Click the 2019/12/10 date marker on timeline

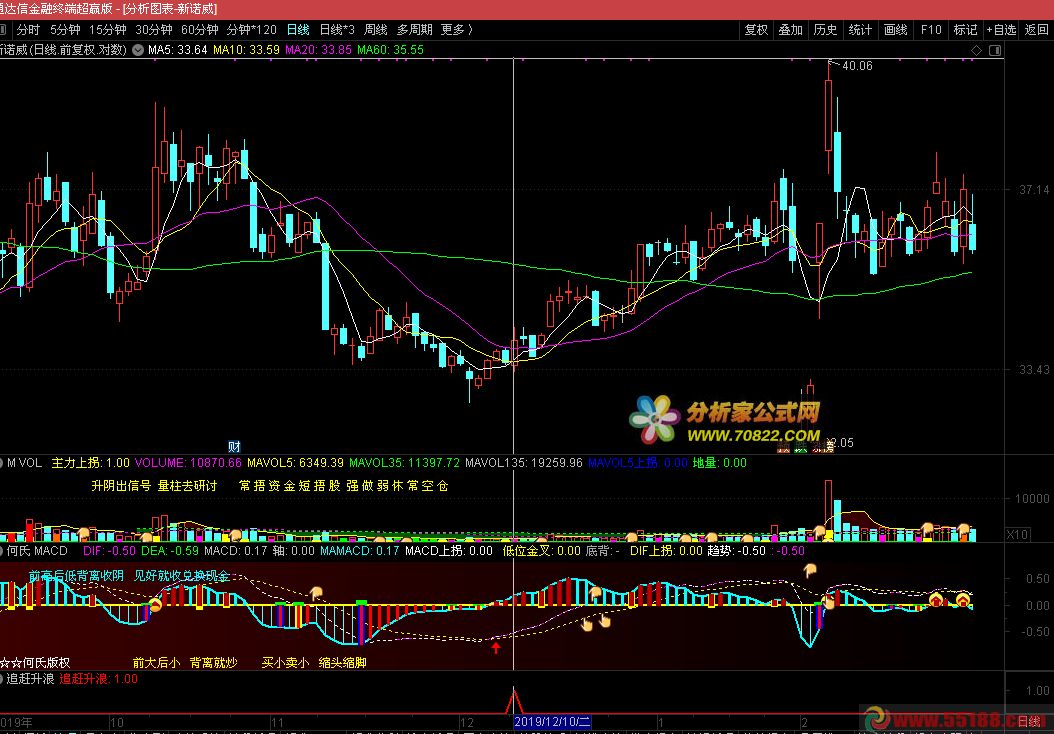point(553,721)
